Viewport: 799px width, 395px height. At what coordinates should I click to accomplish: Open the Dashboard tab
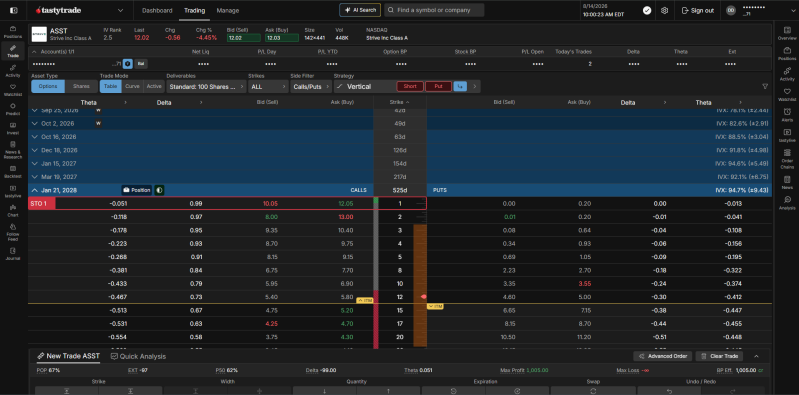tap(157, 10)
